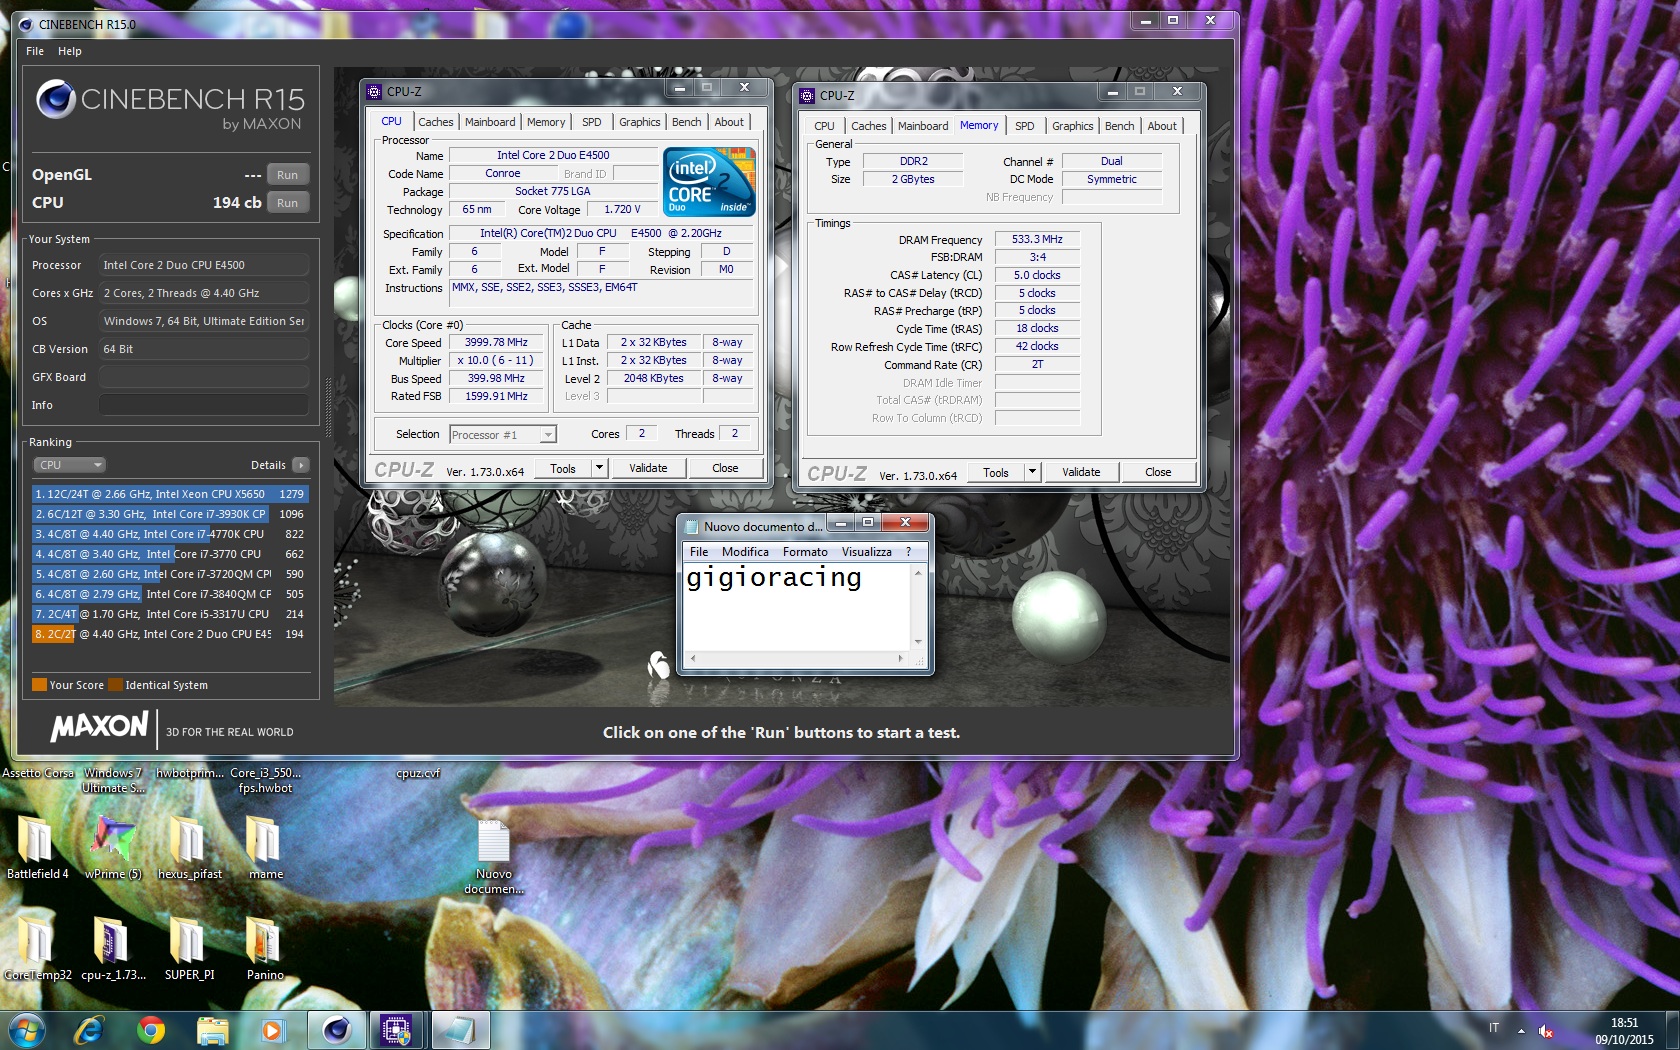Screen dimensions: 1680x1050
Task: Select ranking entry Core 2 Duo 194
Action: coord(170,634)
